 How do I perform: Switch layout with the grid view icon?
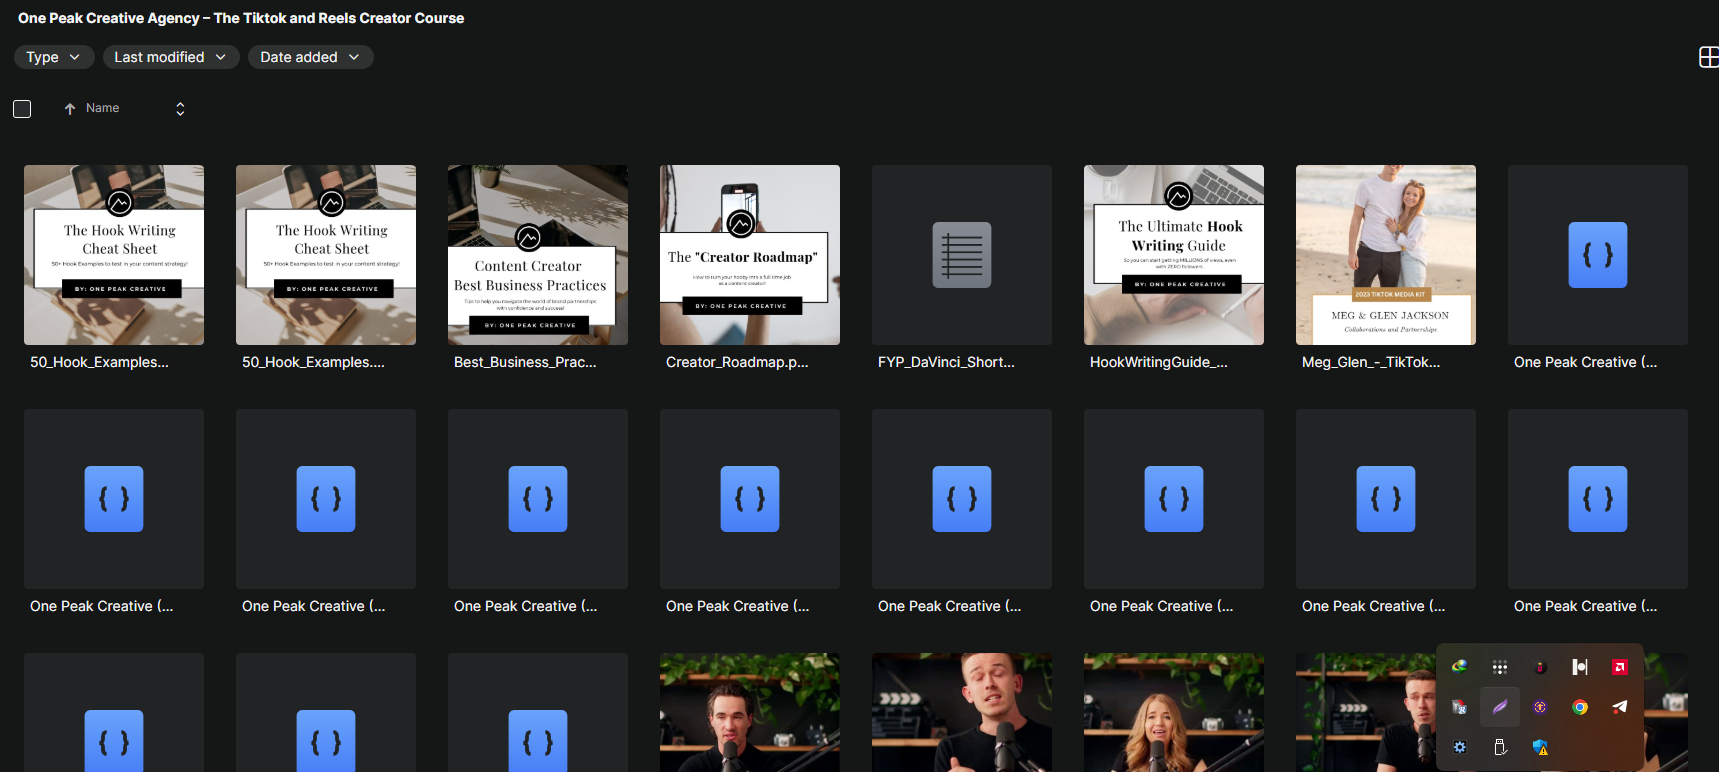pyautogui.click(x=1708, y=57)
